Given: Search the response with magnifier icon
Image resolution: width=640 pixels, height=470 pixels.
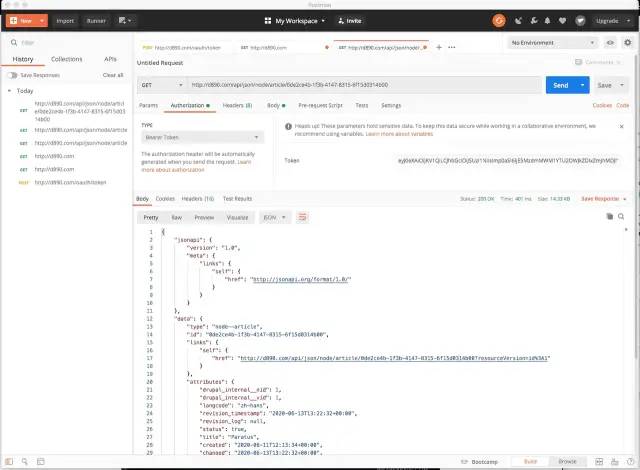Looking at the screenshot, I should (621, 216).
